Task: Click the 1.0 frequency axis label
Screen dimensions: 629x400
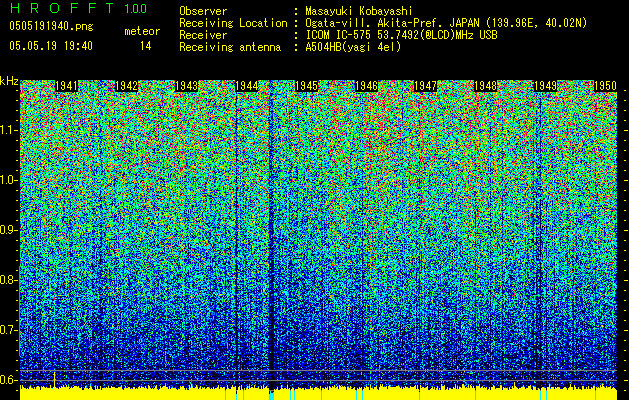Action: click(x=8, y=180)
